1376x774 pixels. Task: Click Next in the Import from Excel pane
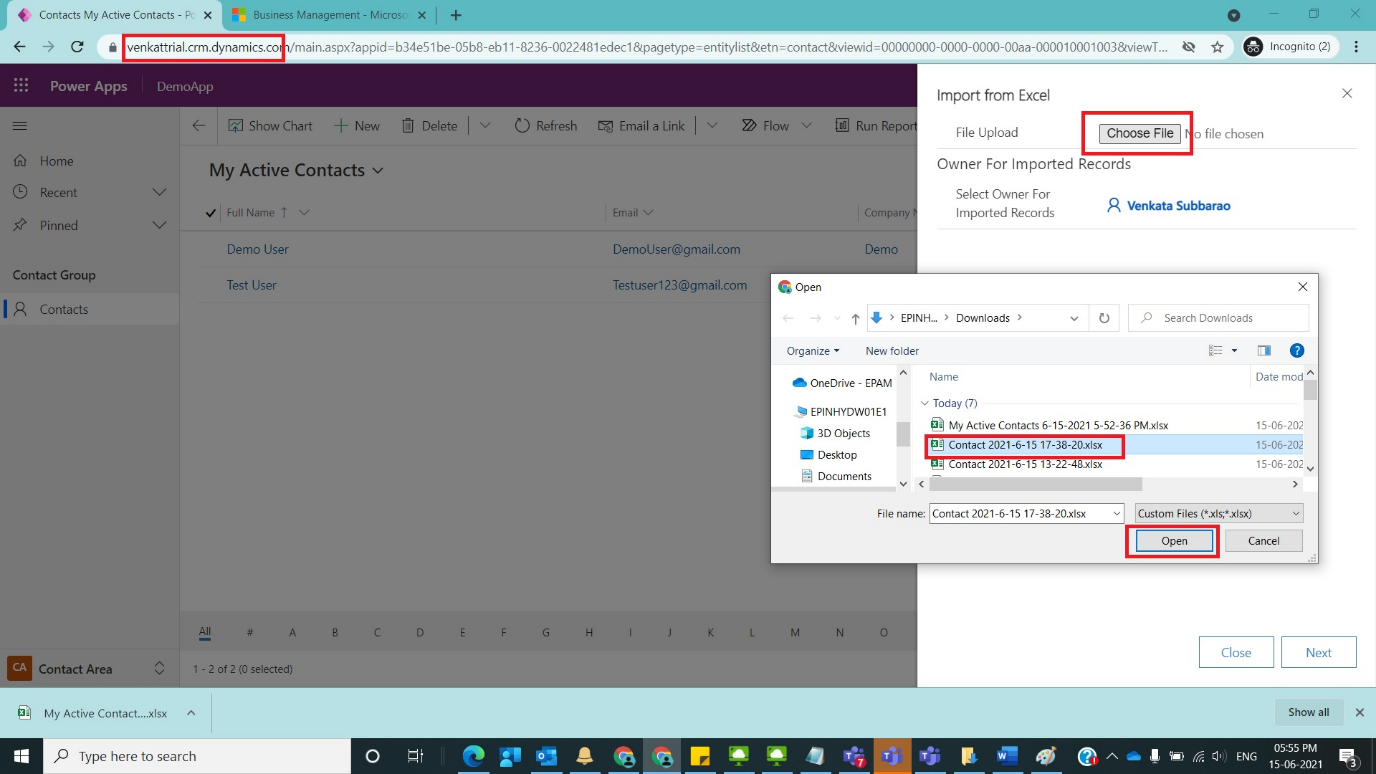tap(1318, 652)
